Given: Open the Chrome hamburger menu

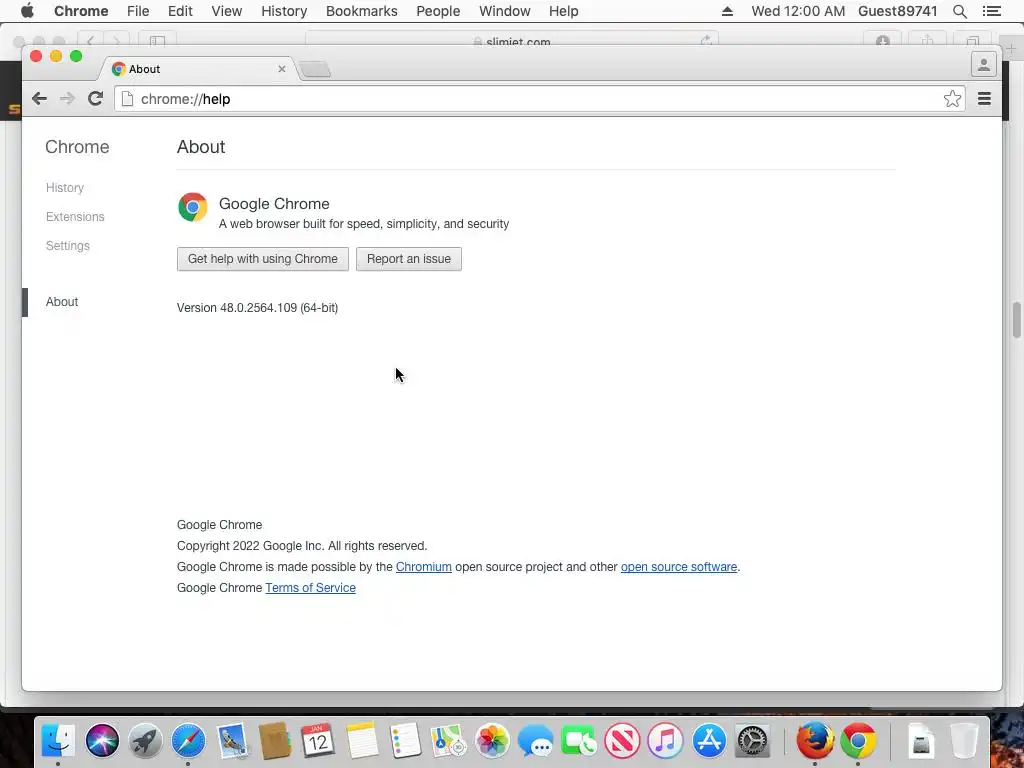Looking at the screenshot, I should (984, 99).
